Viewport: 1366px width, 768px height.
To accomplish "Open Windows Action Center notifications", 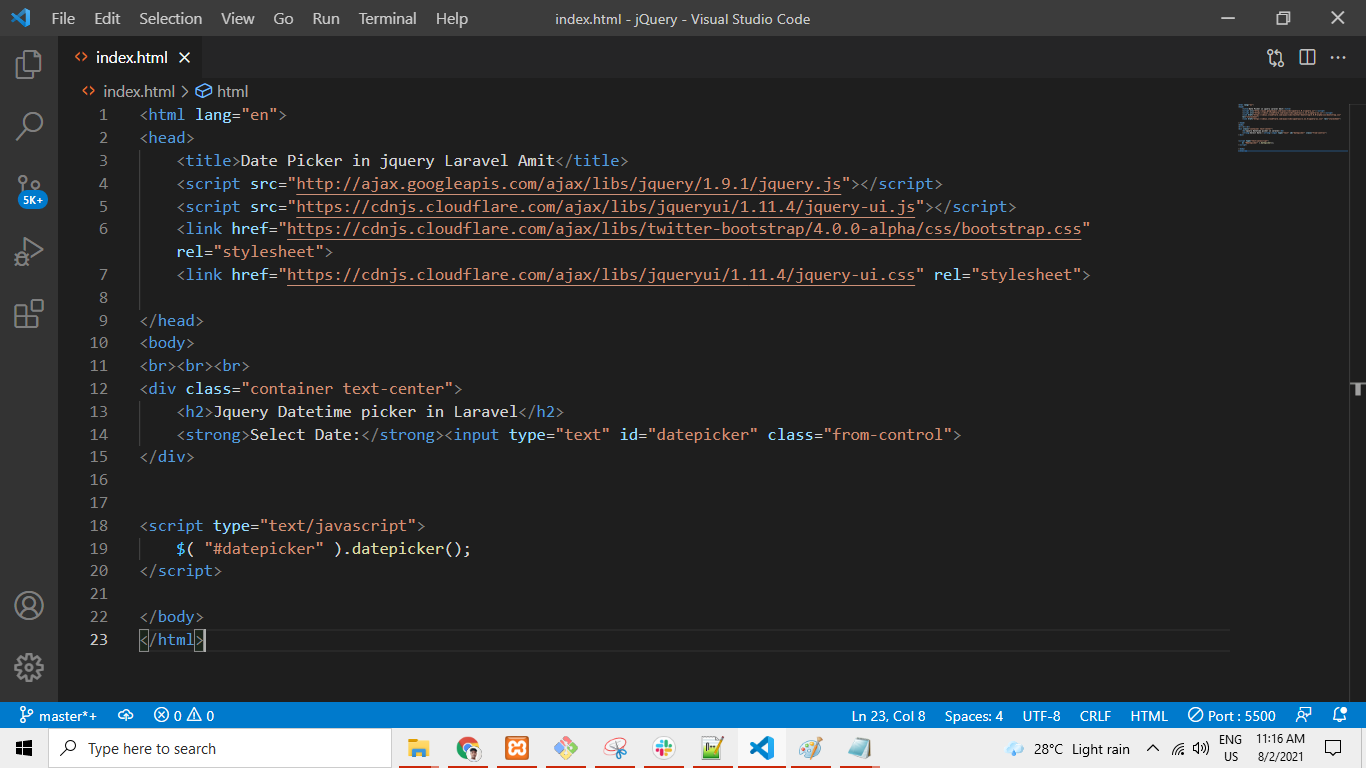I will [1333, 748].
